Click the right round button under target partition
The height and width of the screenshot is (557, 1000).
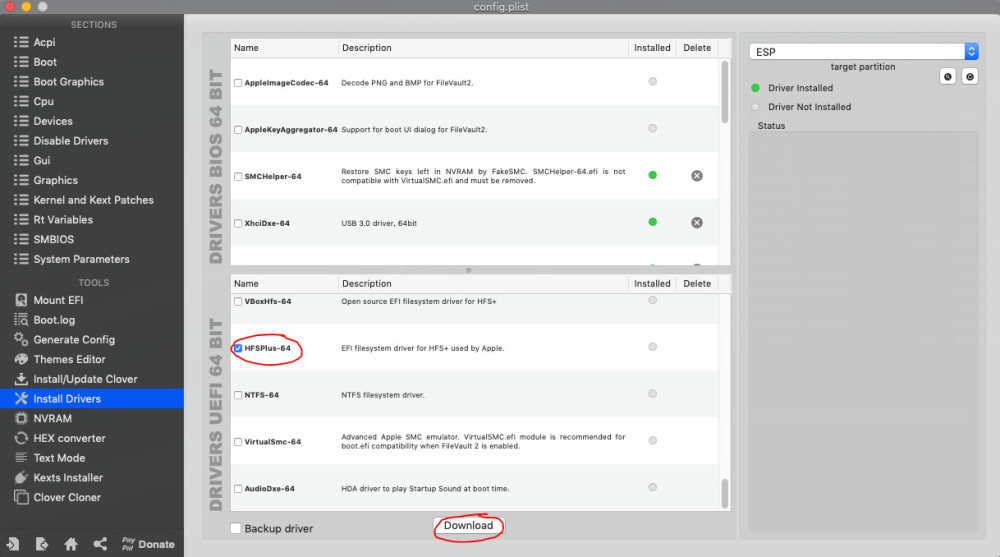(x=970, y=77)
